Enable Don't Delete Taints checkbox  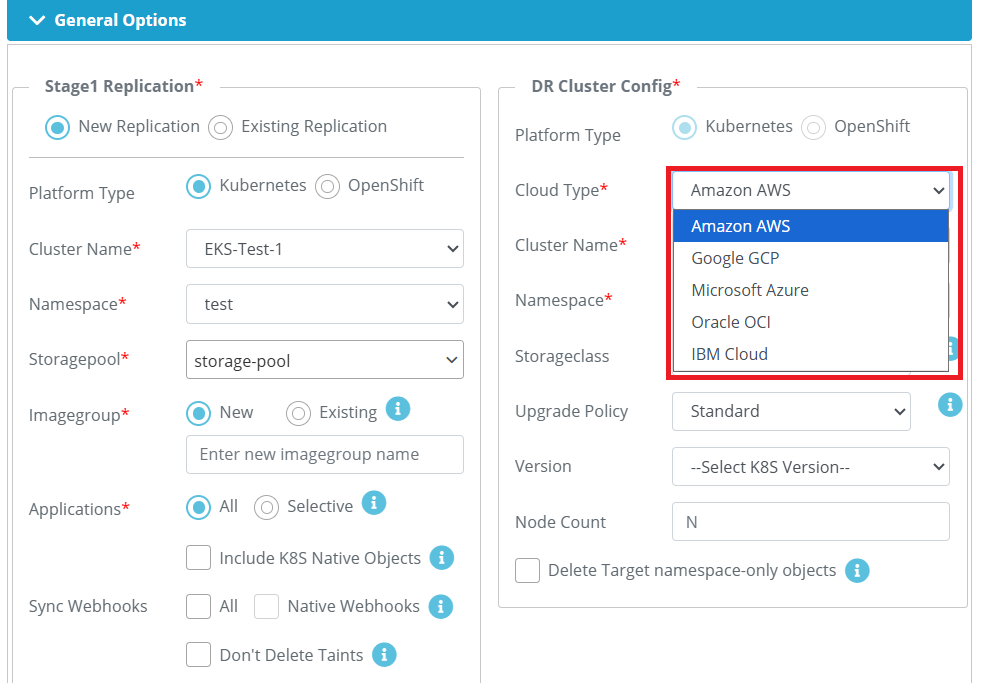198,655
